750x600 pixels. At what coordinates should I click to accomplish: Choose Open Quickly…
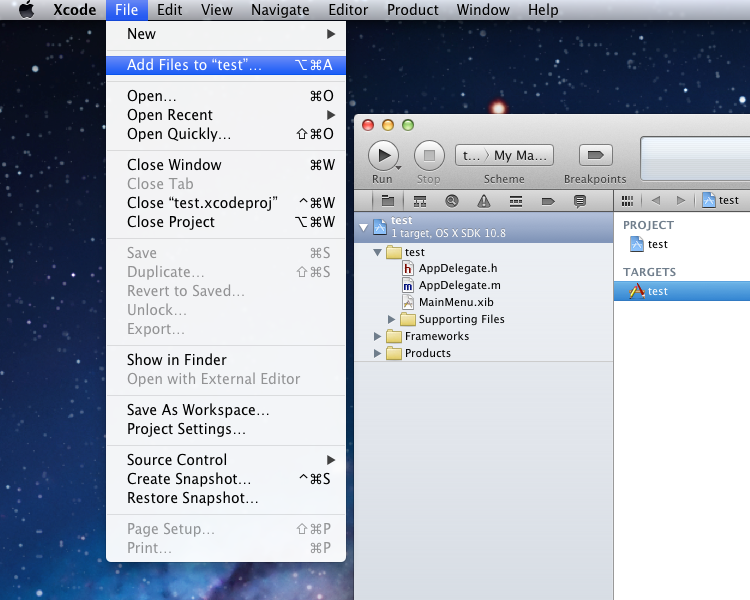click(226, 134)
